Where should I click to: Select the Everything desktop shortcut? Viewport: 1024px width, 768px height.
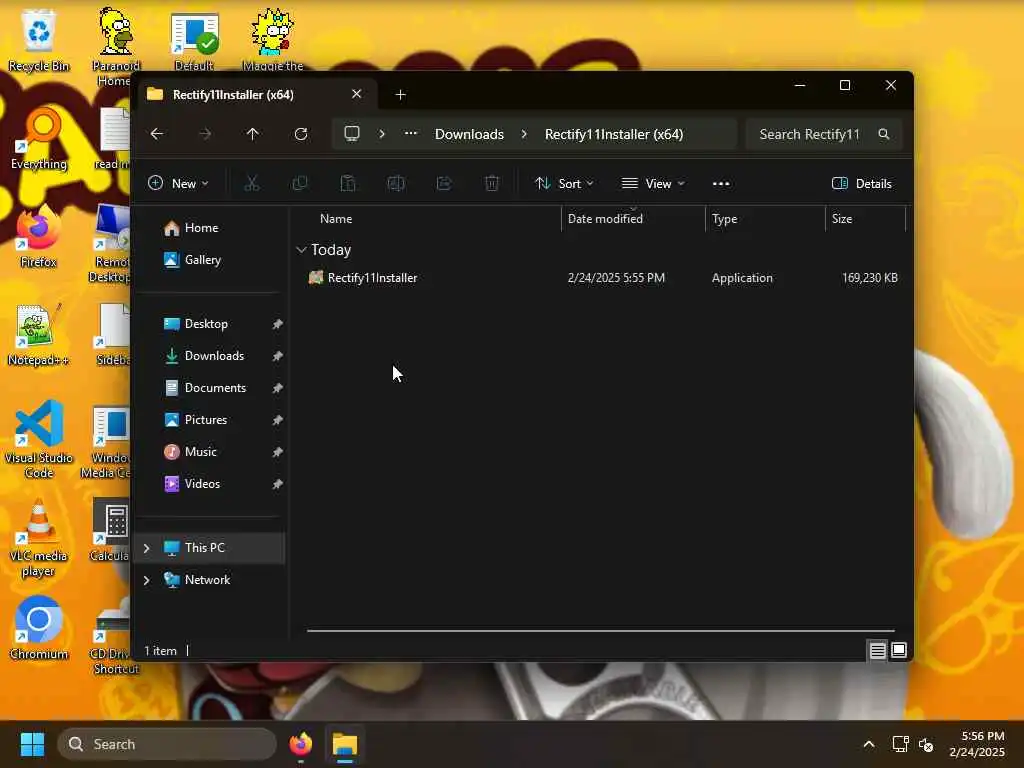(x=39, y=138)
